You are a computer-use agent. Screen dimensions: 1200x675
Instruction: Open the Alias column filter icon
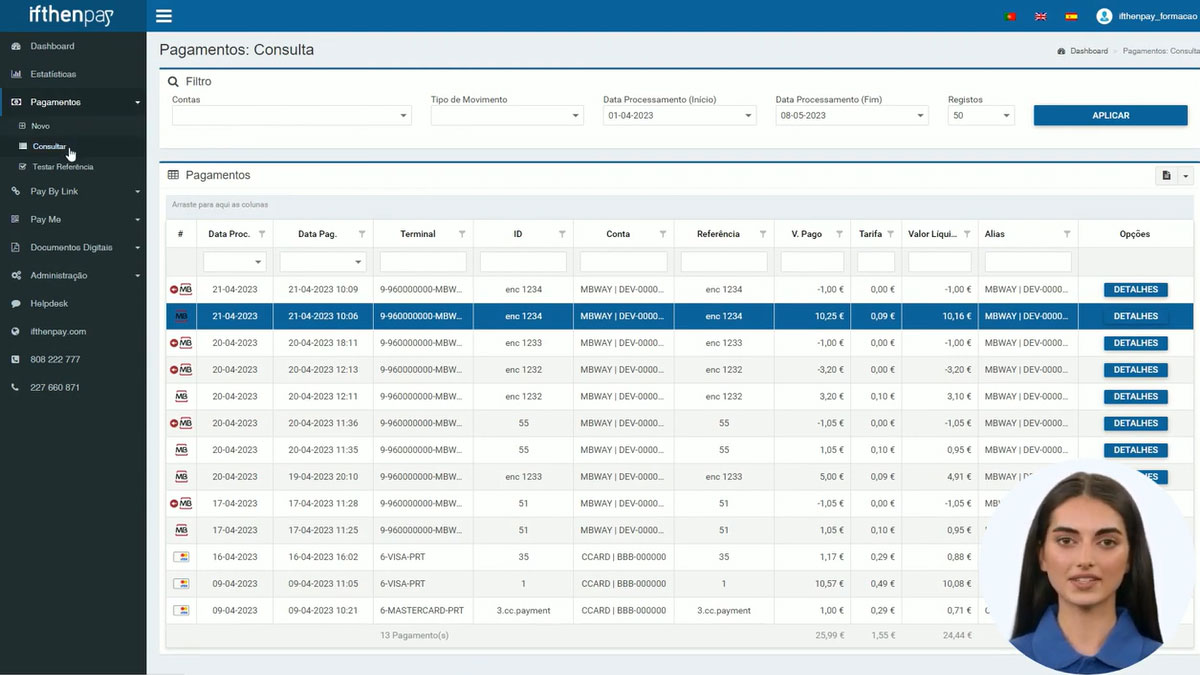[1067, 234]
